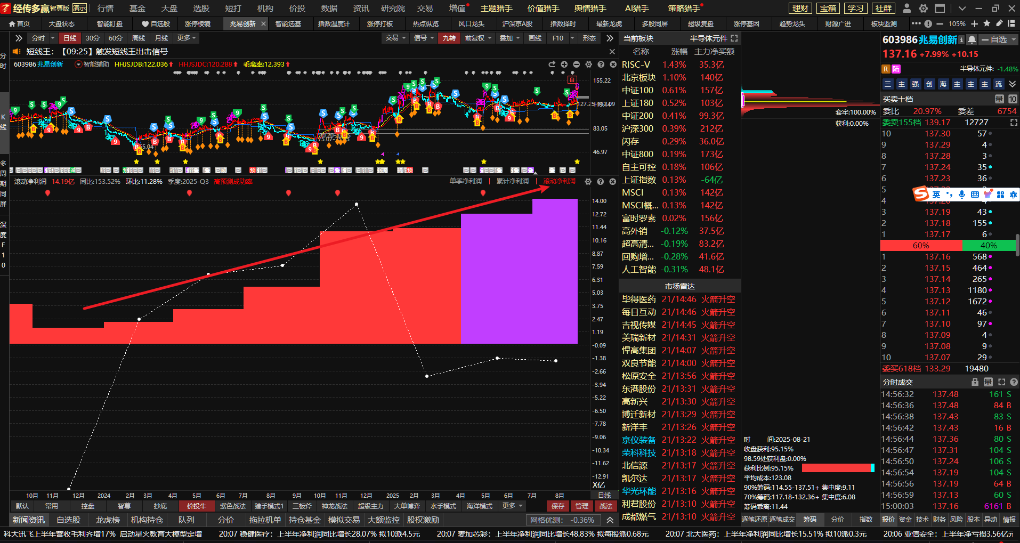Select the RISC-V row in sector list

pyautogui.click(x=679, y=64)
